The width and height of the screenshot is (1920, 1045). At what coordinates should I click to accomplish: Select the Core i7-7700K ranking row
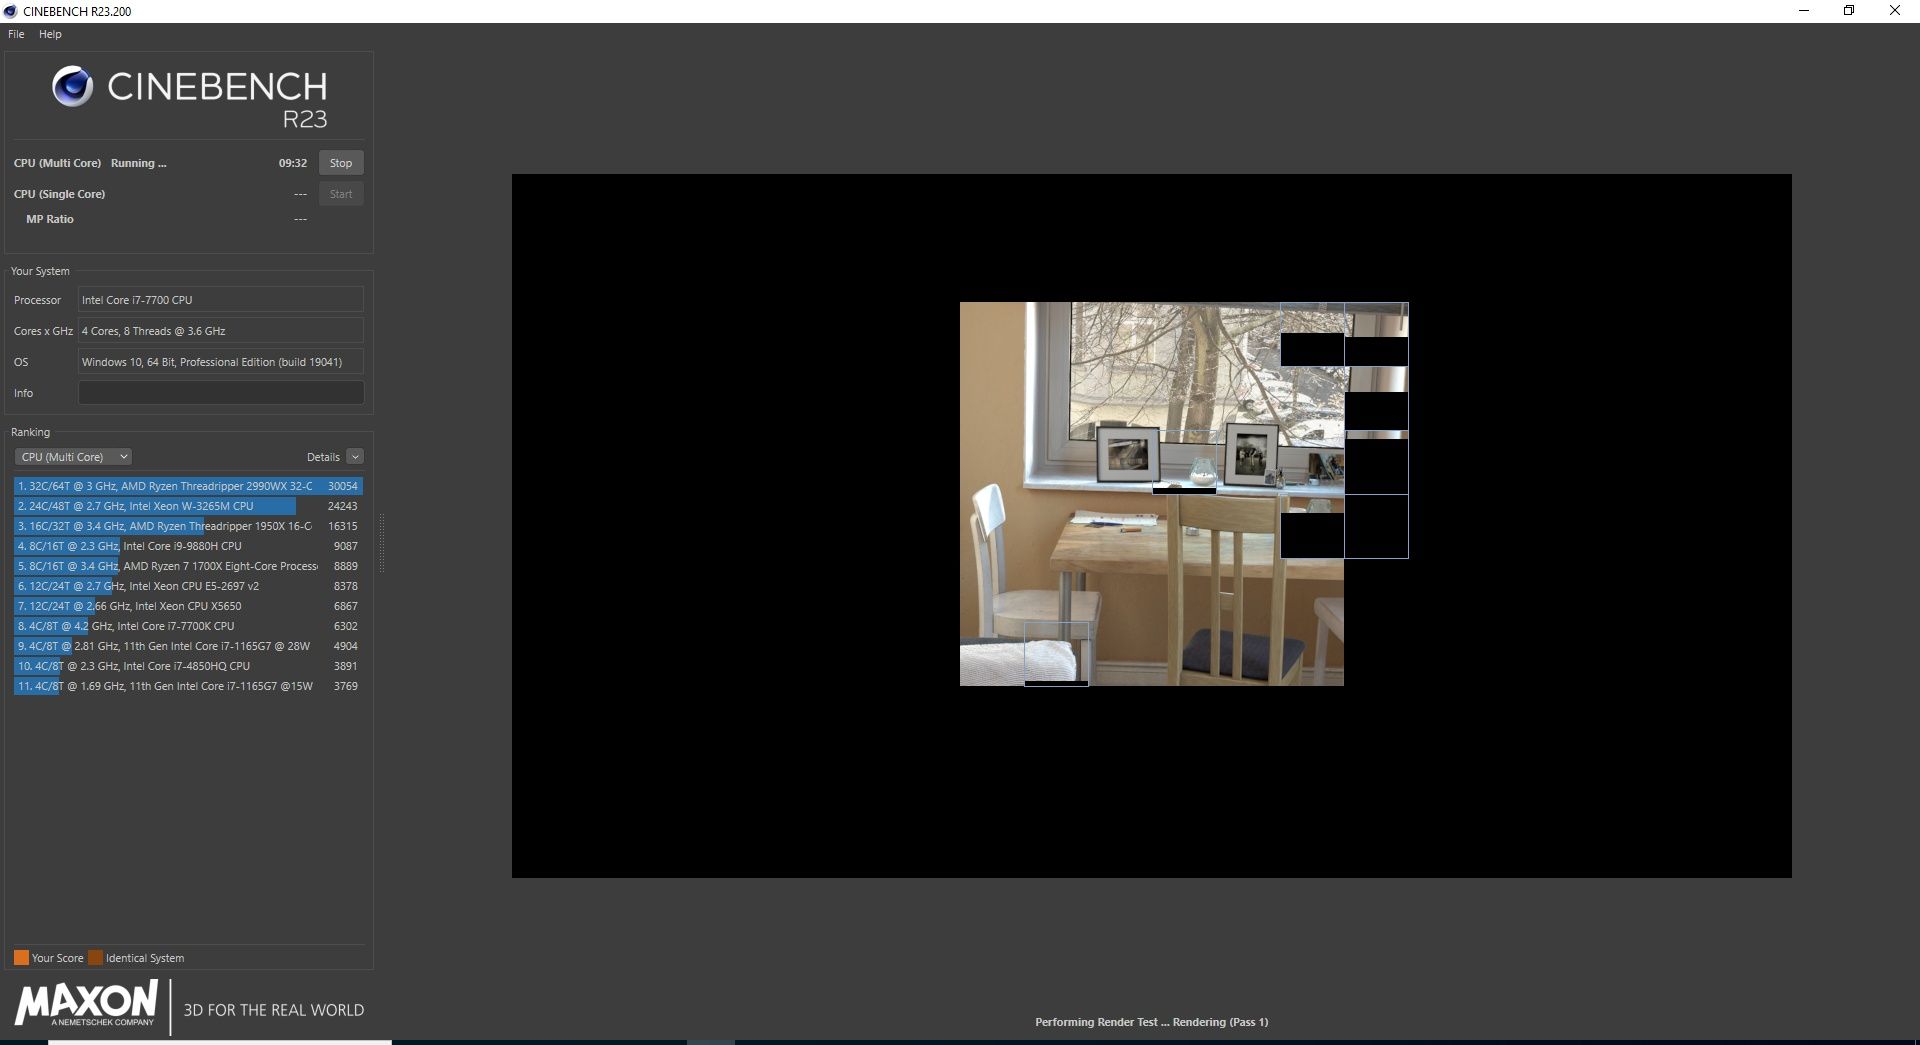[x=188, y=626]
